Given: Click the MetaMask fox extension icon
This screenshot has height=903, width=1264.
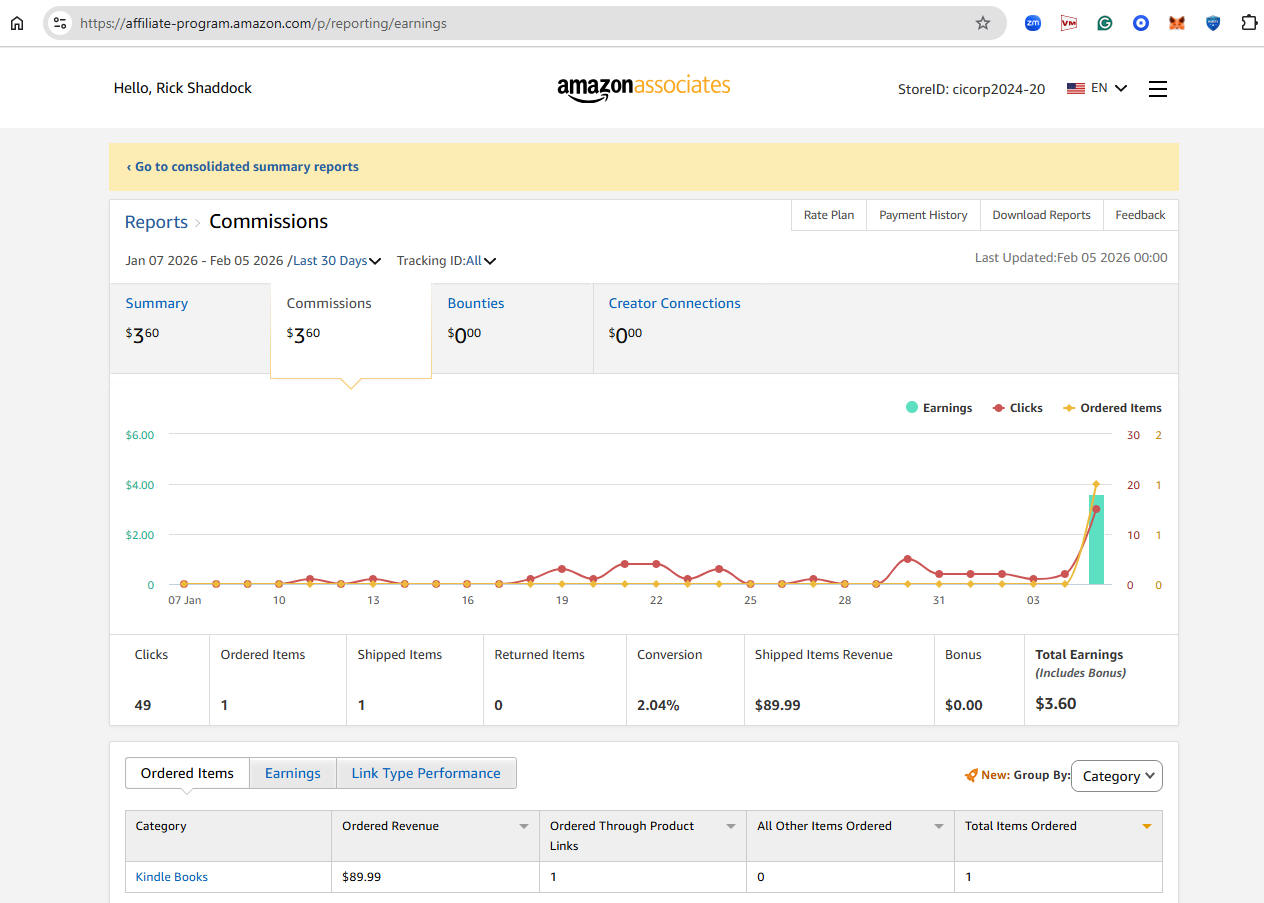Looking at the screenshot, I should [x=1177, y=23].
